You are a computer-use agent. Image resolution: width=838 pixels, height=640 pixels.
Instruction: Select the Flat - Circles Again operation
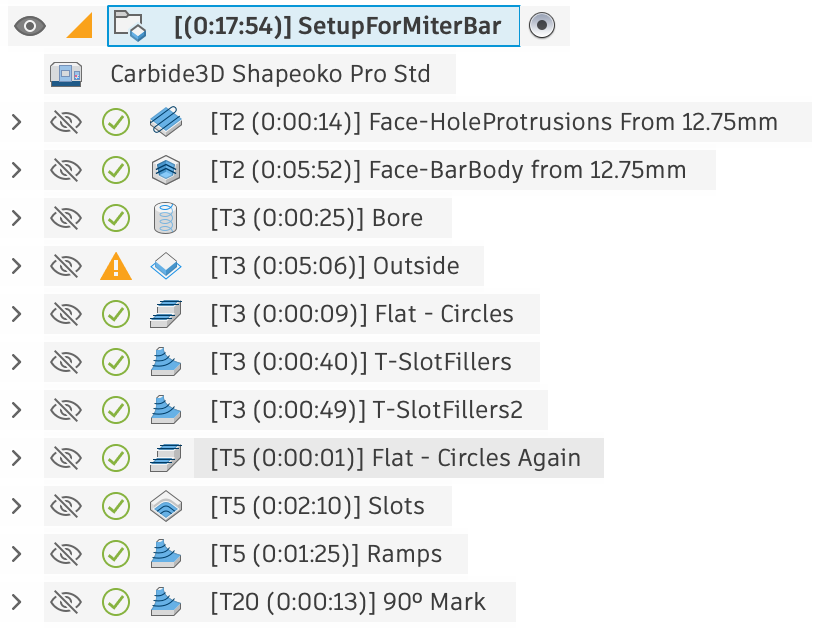click(396, 458)
